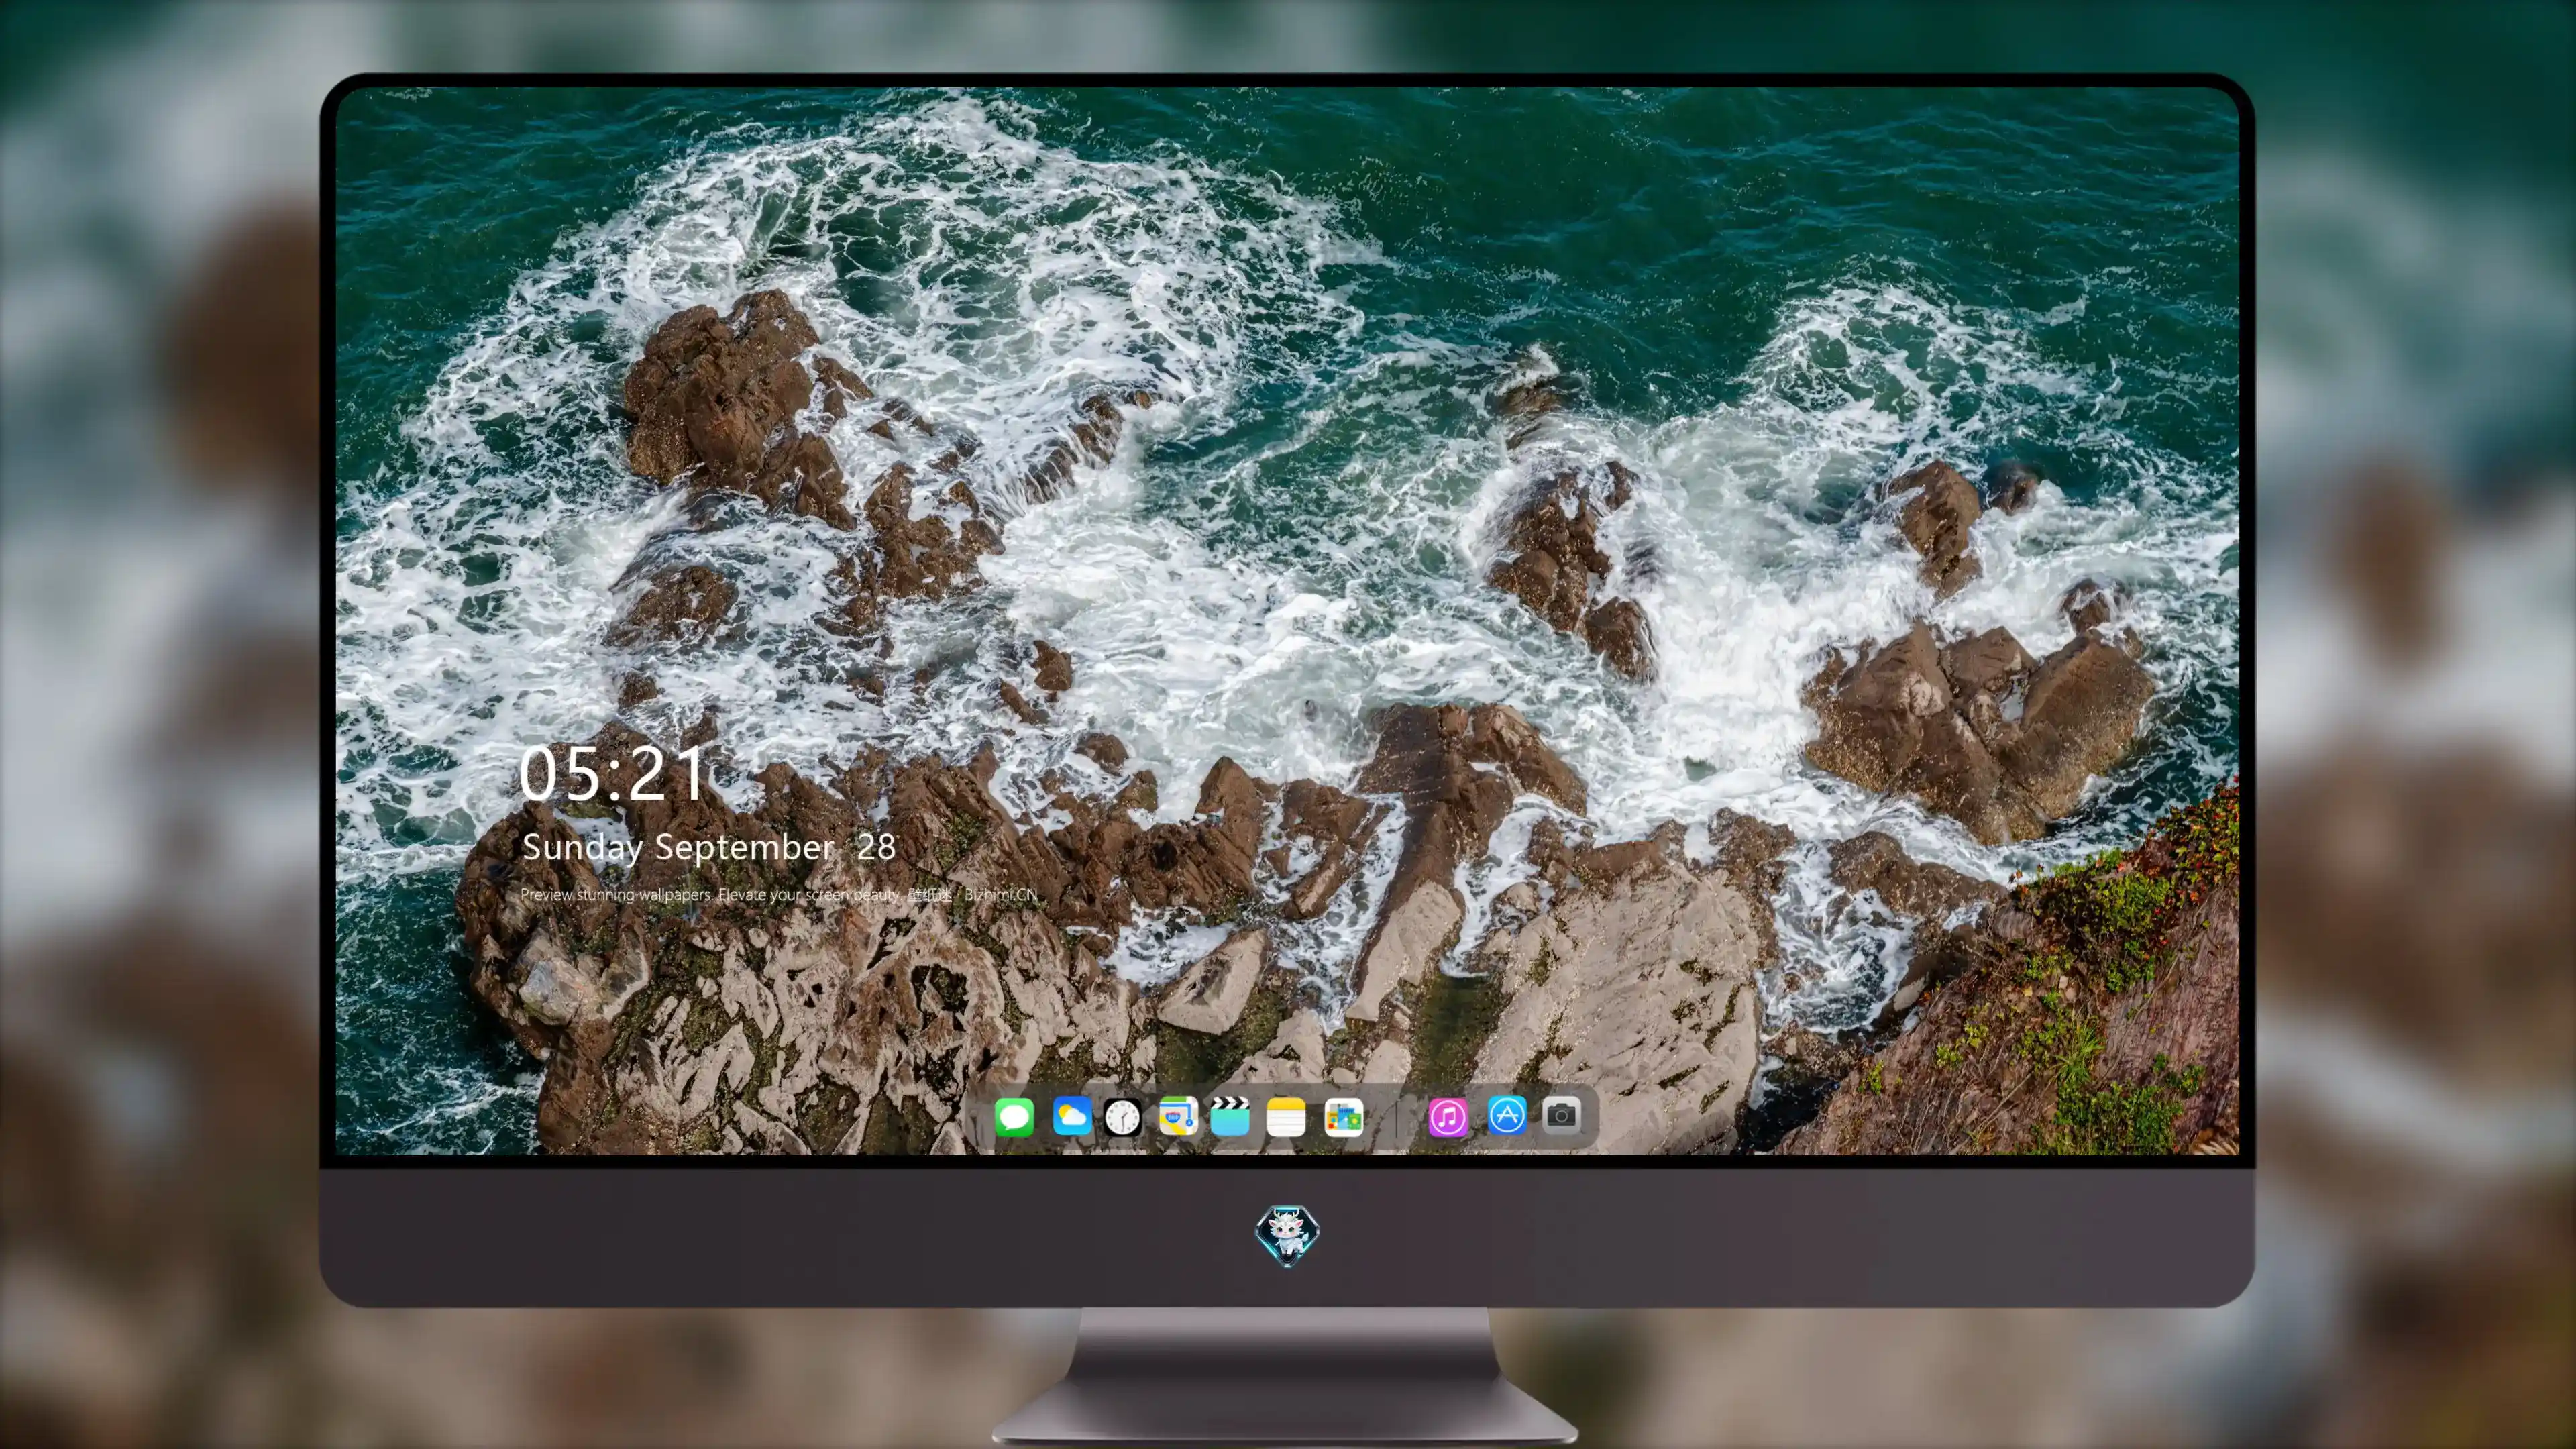Open the Clock app in dock
This screenshot has height=1449, width=2576.
(1122, 1117)
